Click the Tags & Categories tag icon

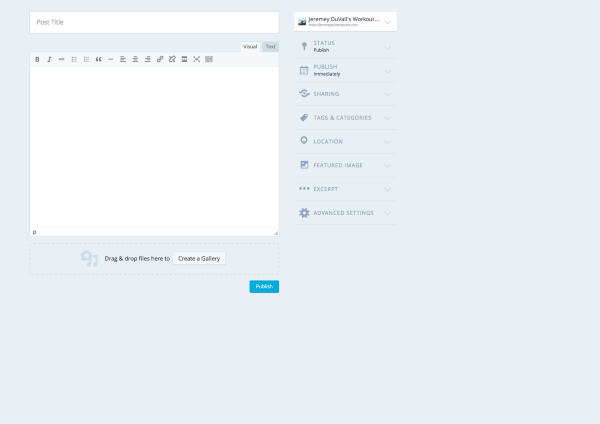(304, 117)
